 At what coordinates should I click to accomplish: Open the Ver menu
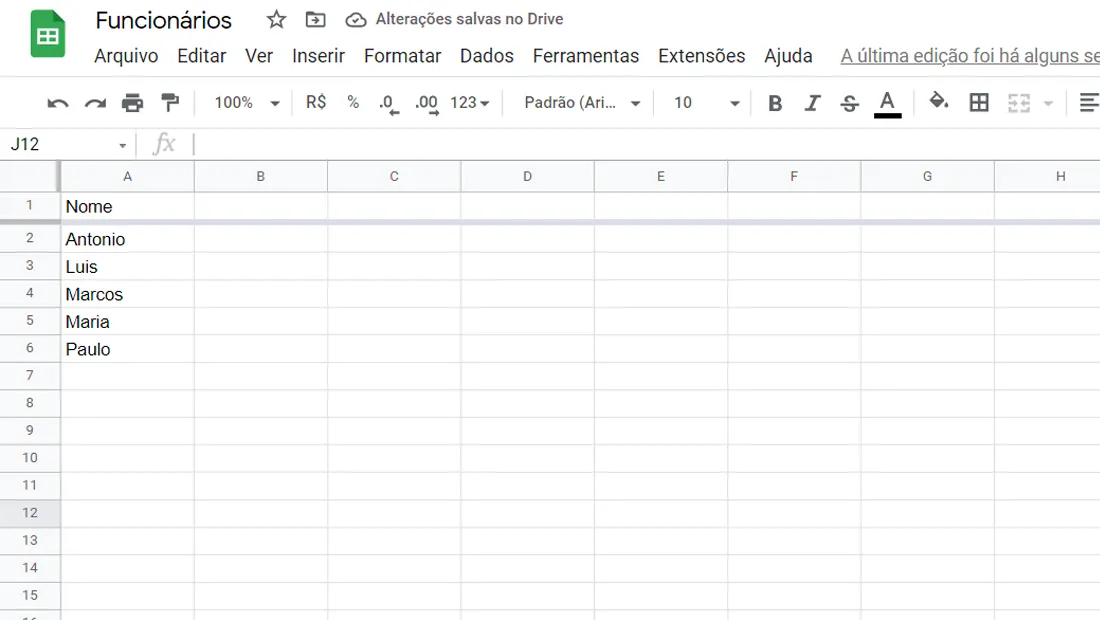pyautogui.click(x=259, y=56)
